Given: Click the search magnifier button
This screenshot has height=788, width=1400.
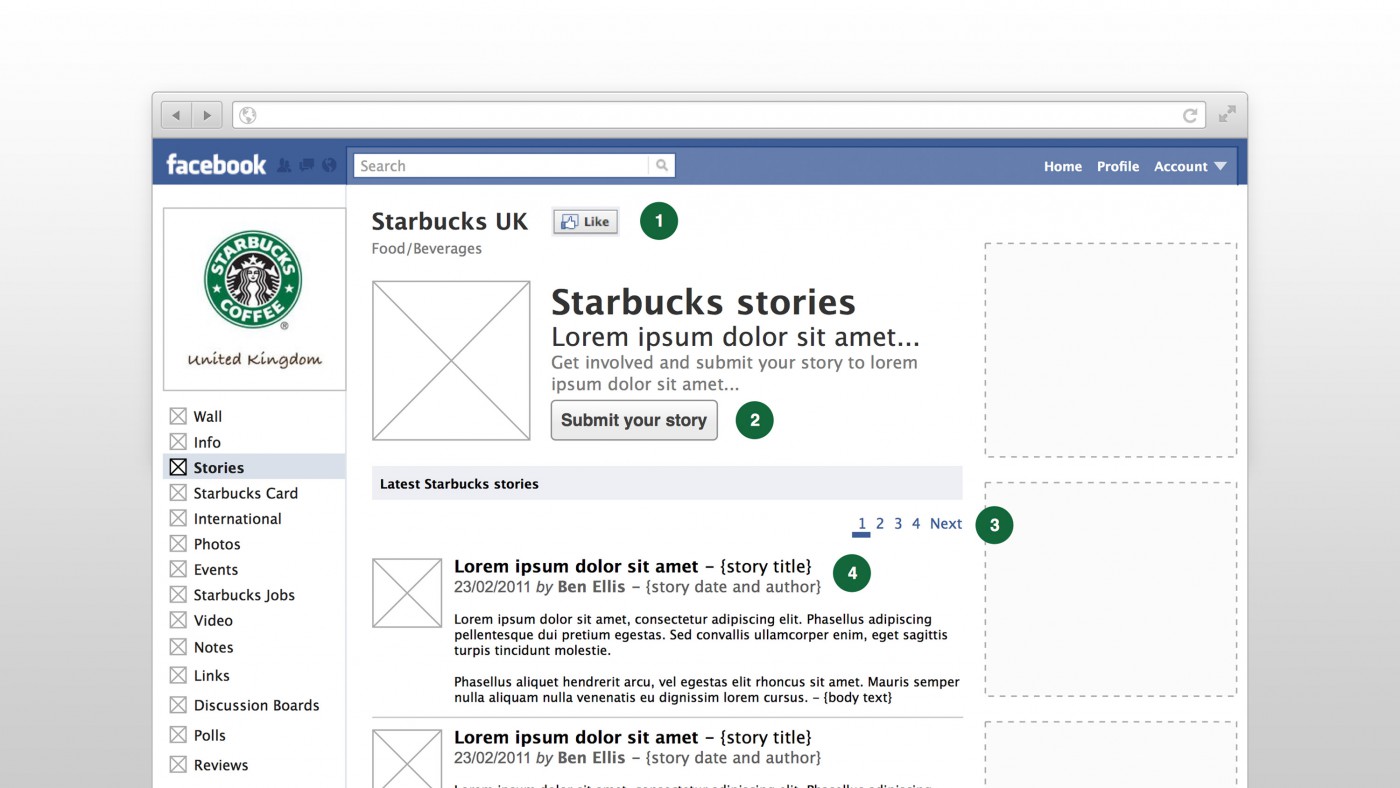Looking at the screenshot, I should tap(661, 166).
